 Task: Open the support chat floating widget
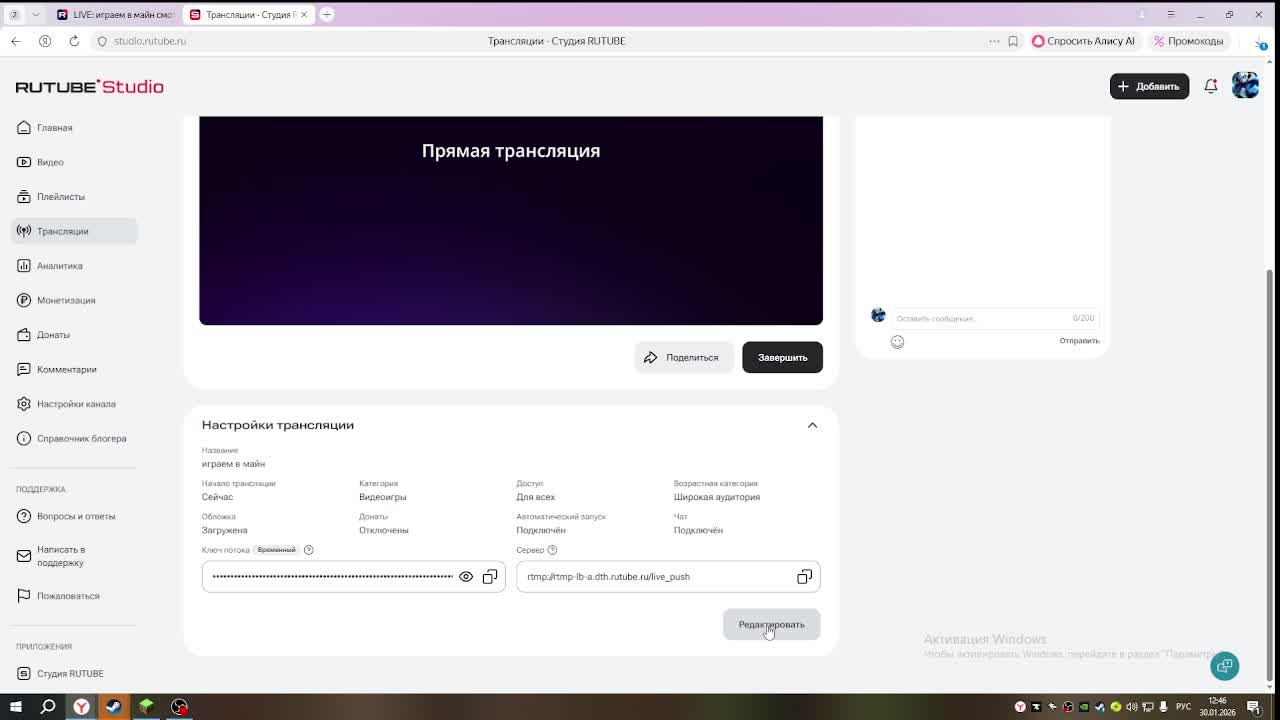(1224, 666)
